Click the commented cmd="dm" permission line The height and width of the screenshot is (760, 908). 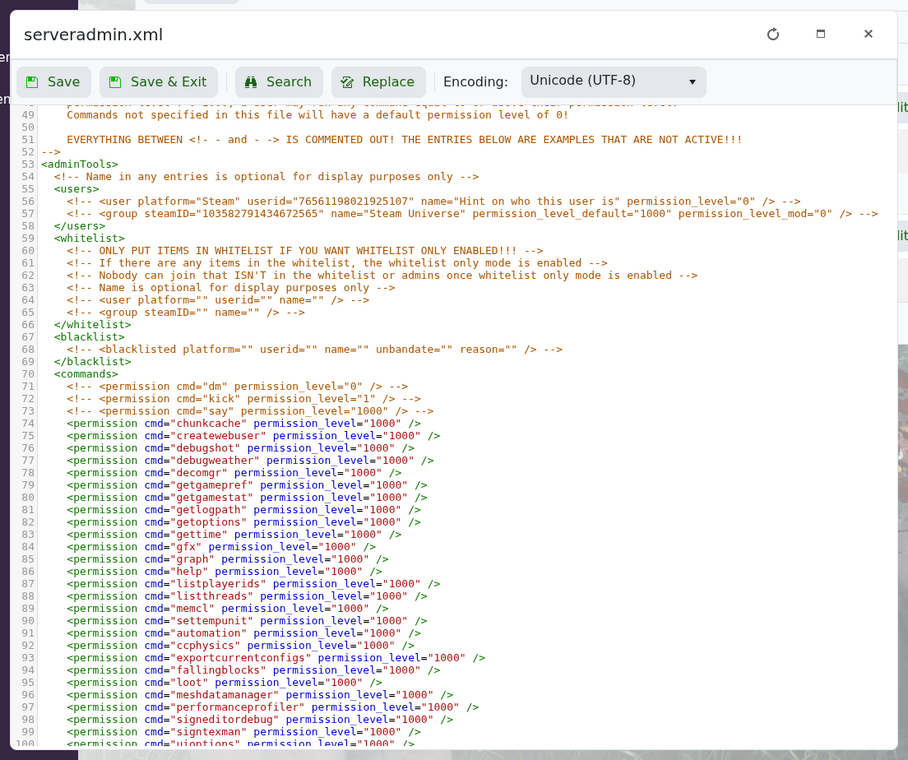237,386
